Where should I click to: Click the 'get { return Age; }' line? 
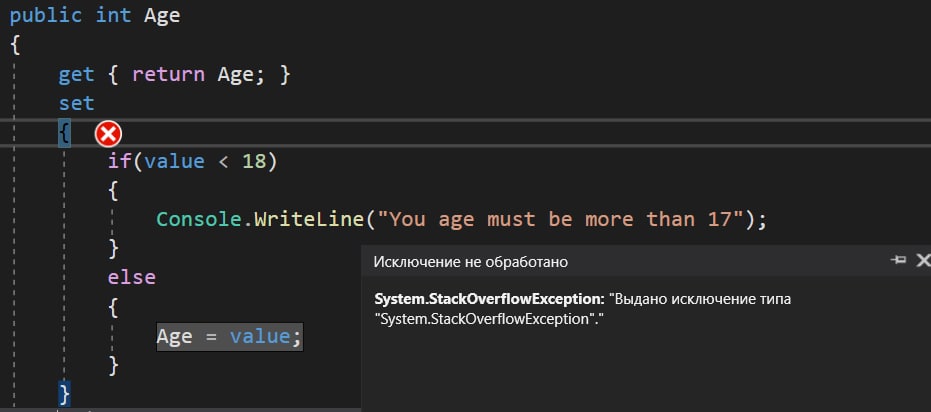click(x=174, y=75)
